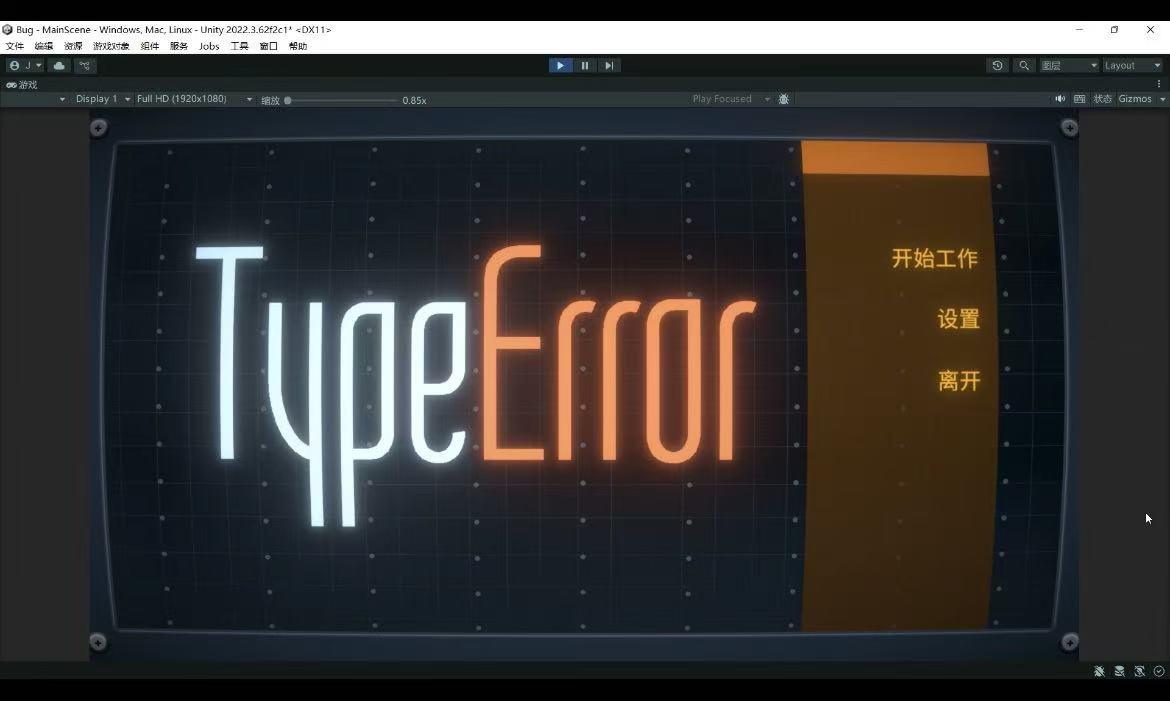Click 开始工作 in the game menu
This screenshot has height=701, width=1170.
[934, 258]
